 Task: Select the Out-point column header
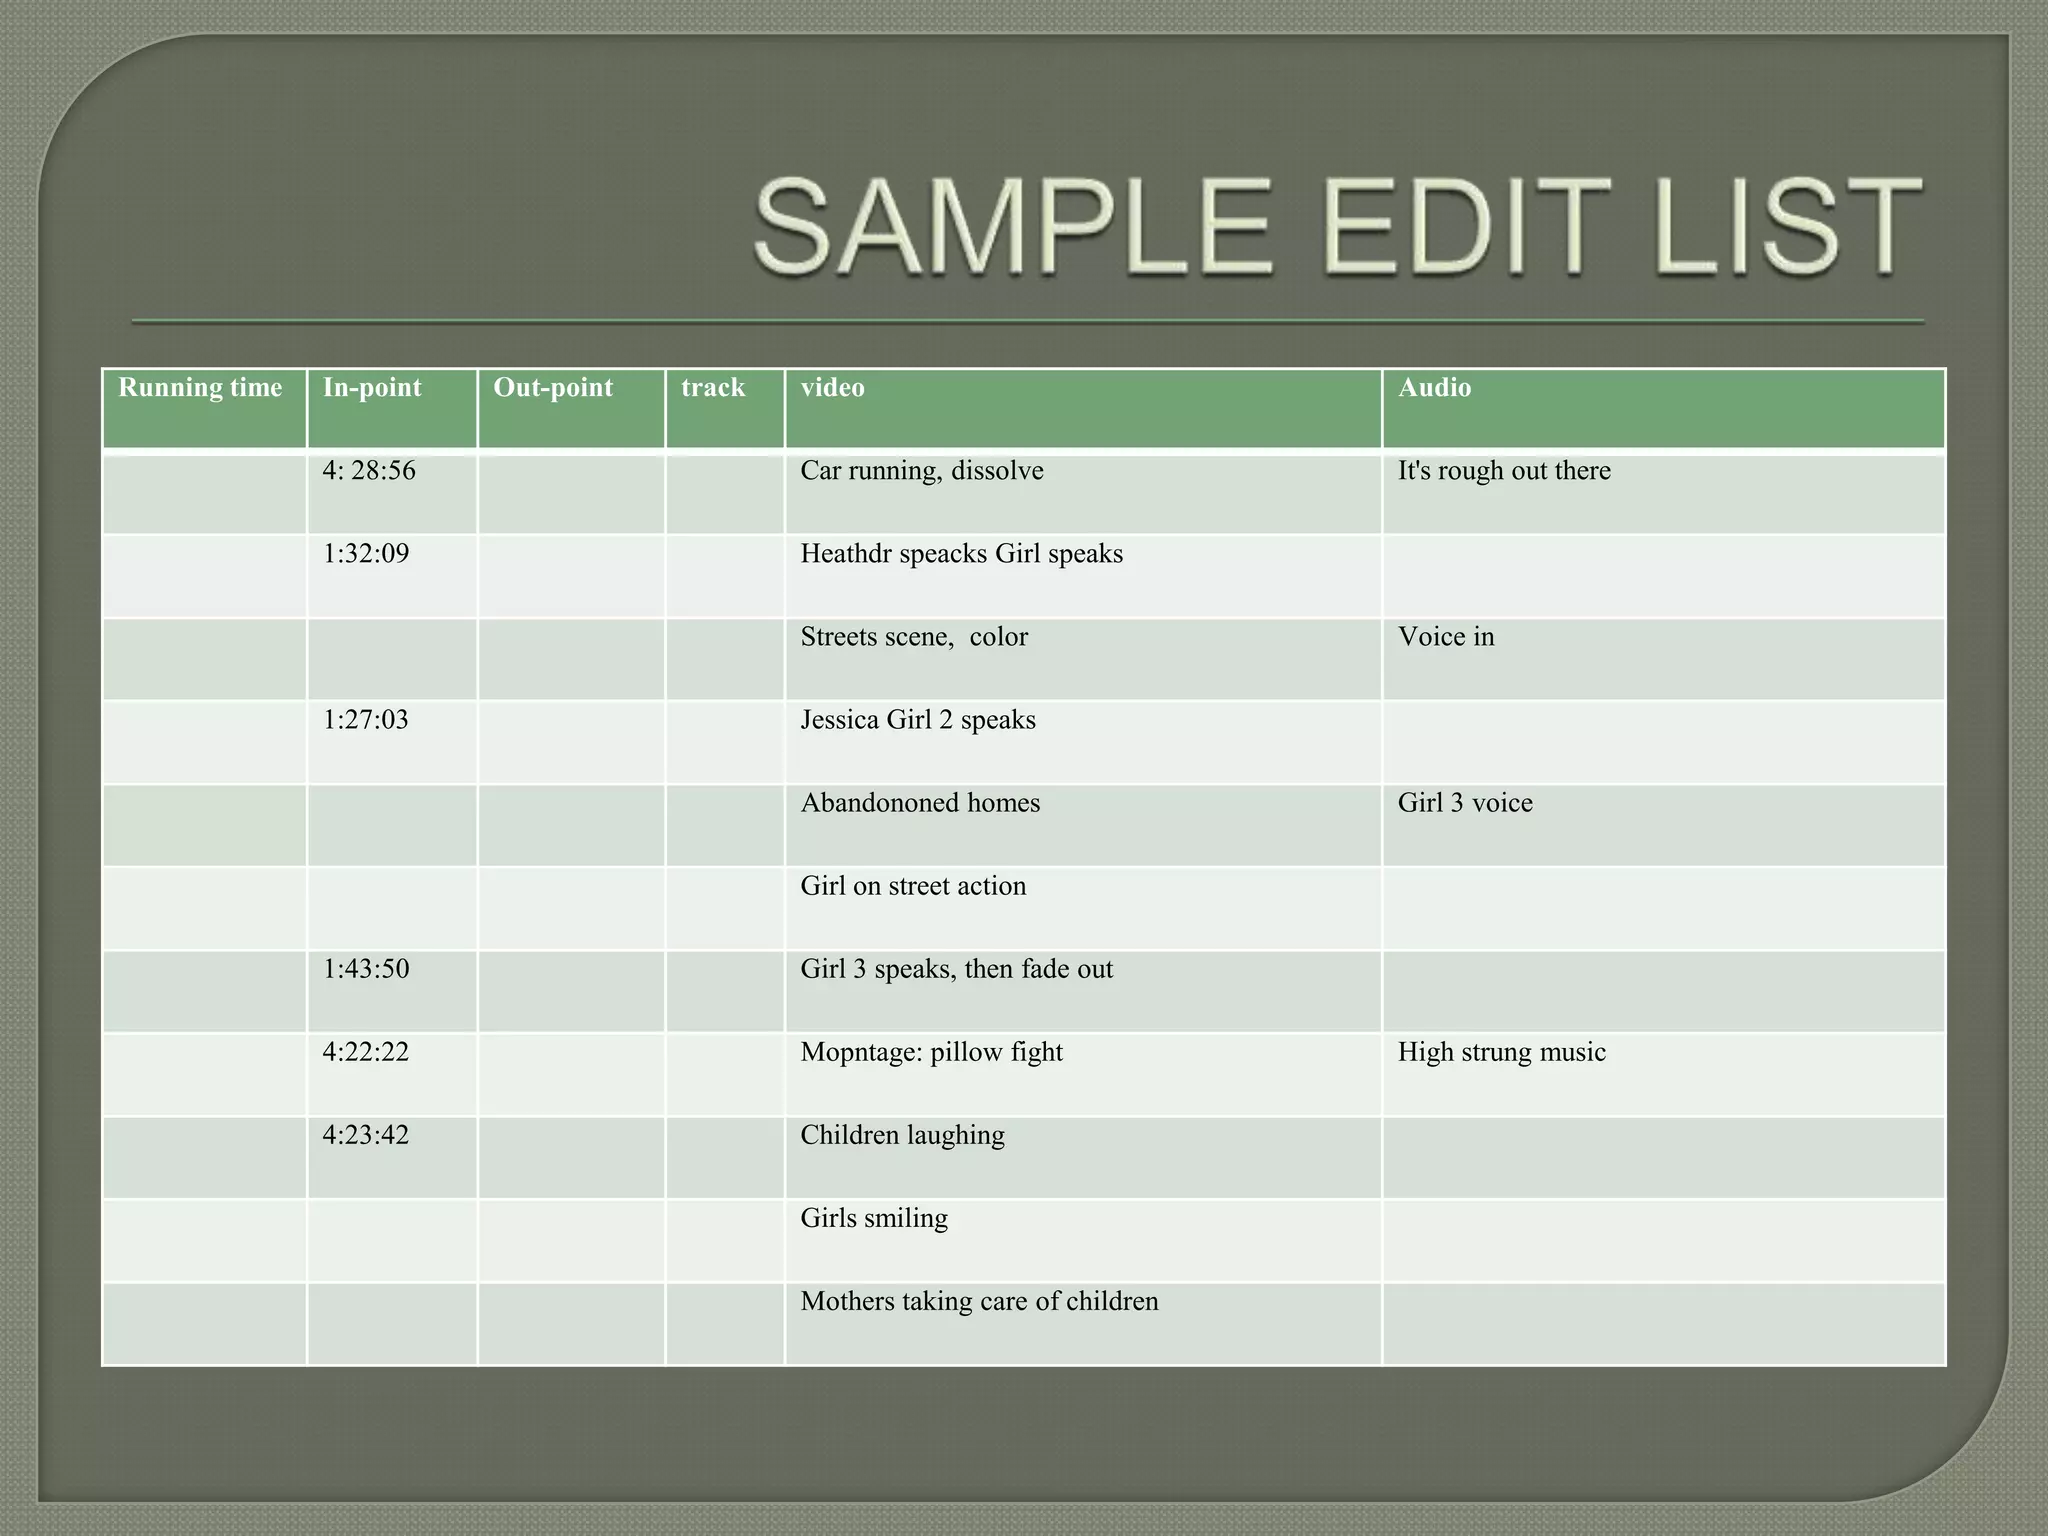(x=571, y=409)
